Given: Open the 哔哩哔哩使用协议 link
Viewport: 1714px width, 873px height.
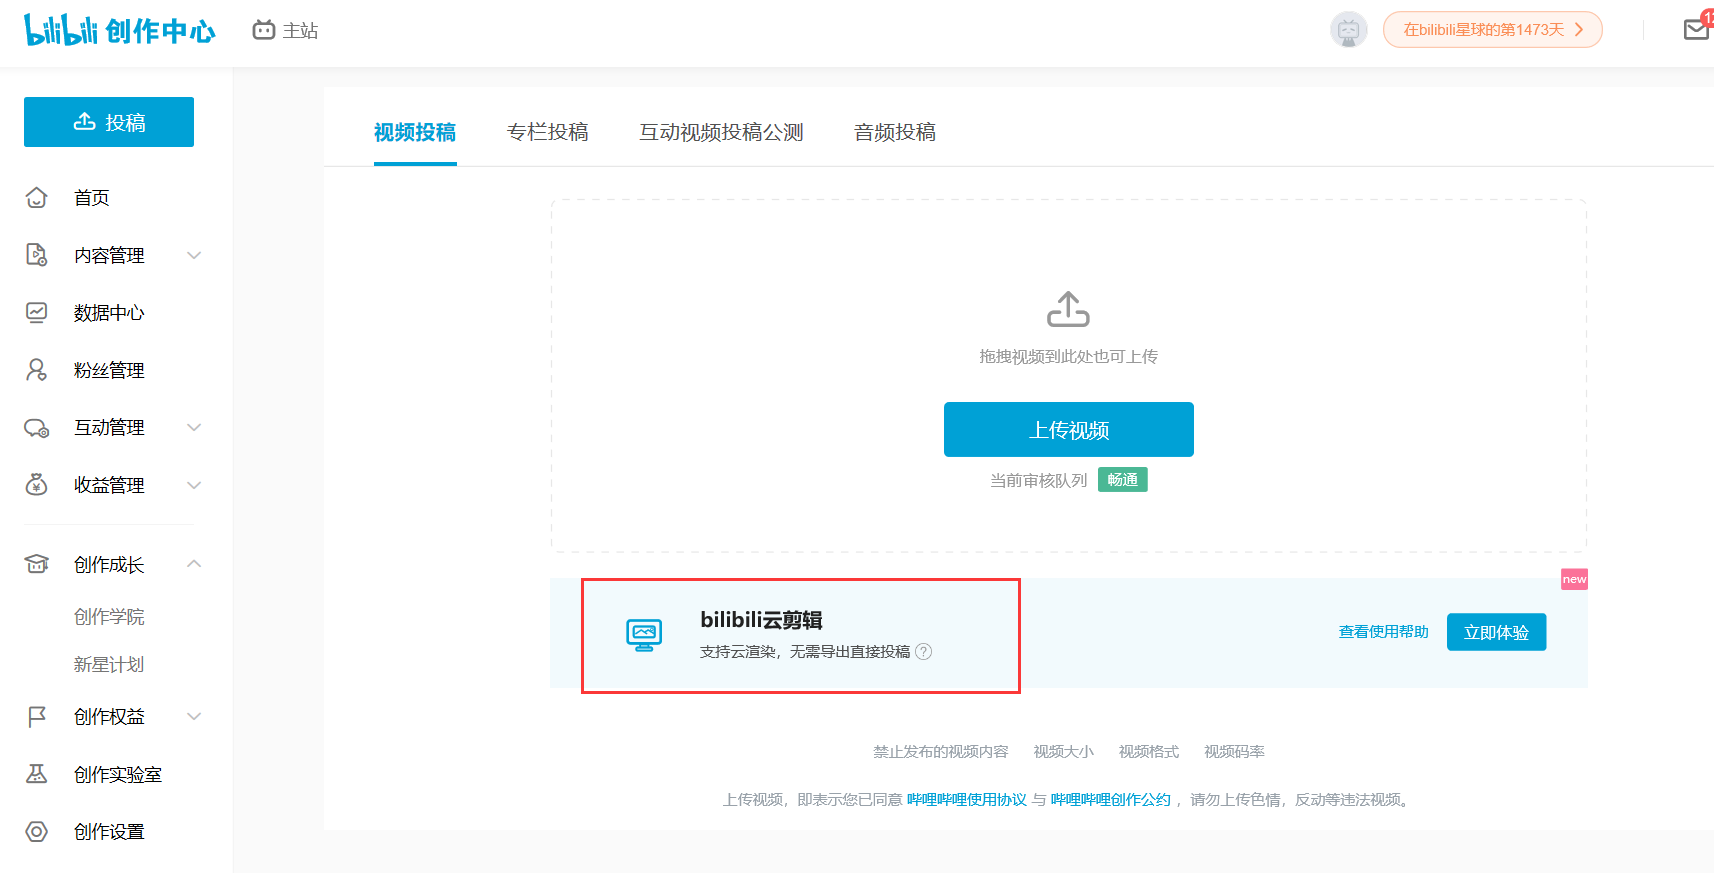Looking at the screenshot, I should pos(967,800).
